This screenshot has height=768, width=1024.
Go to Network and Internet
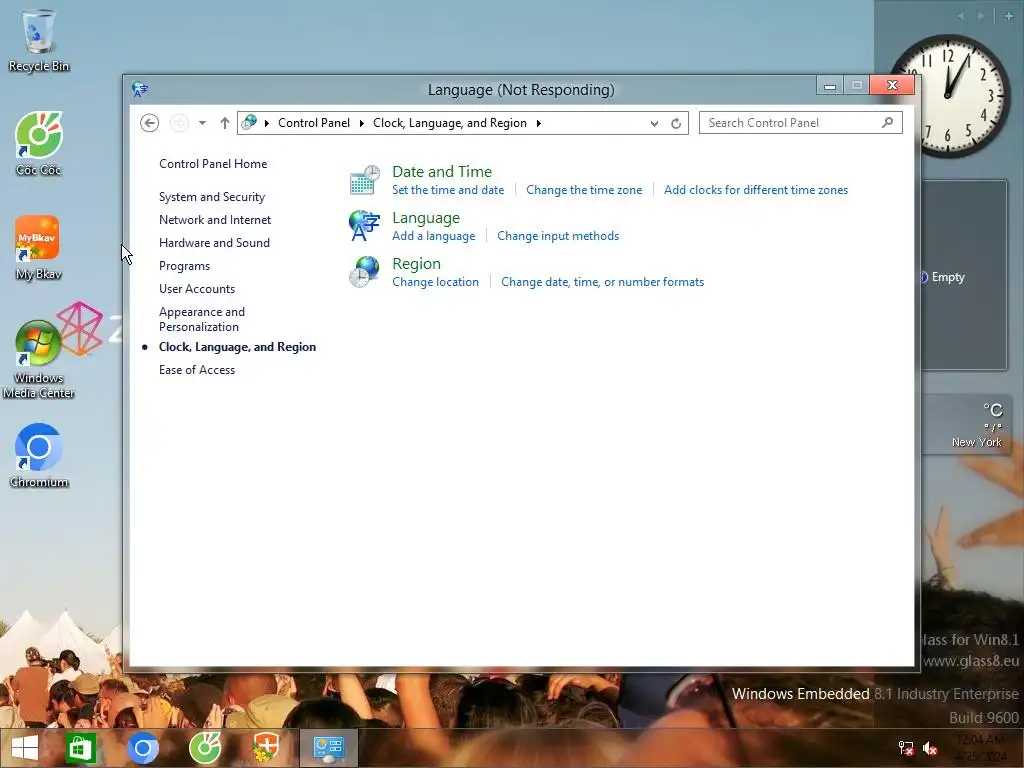(x=215, y=220)
